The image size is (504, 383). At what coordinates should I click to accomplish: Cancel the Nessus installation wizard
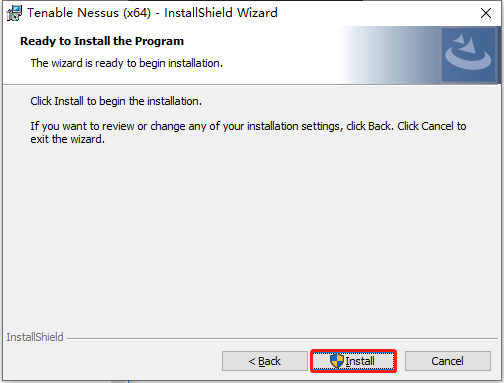click(448, 361)
